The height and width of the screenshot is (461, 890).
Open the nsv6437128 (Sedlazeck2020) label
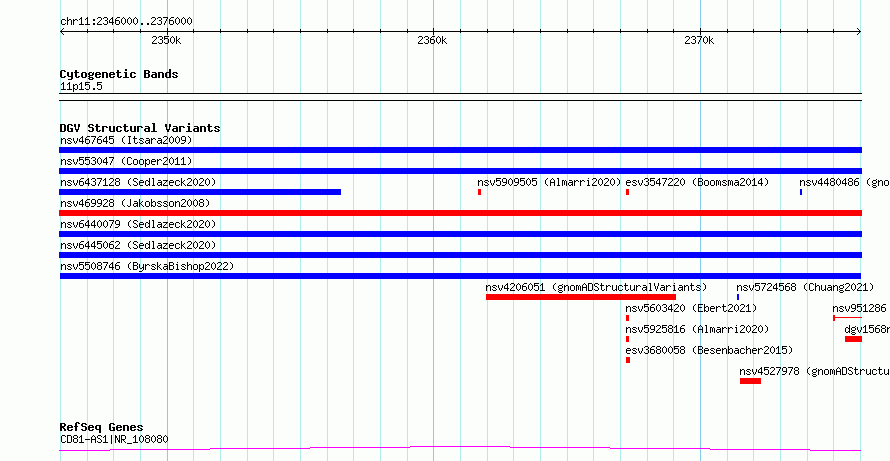[x=138, y=182]
